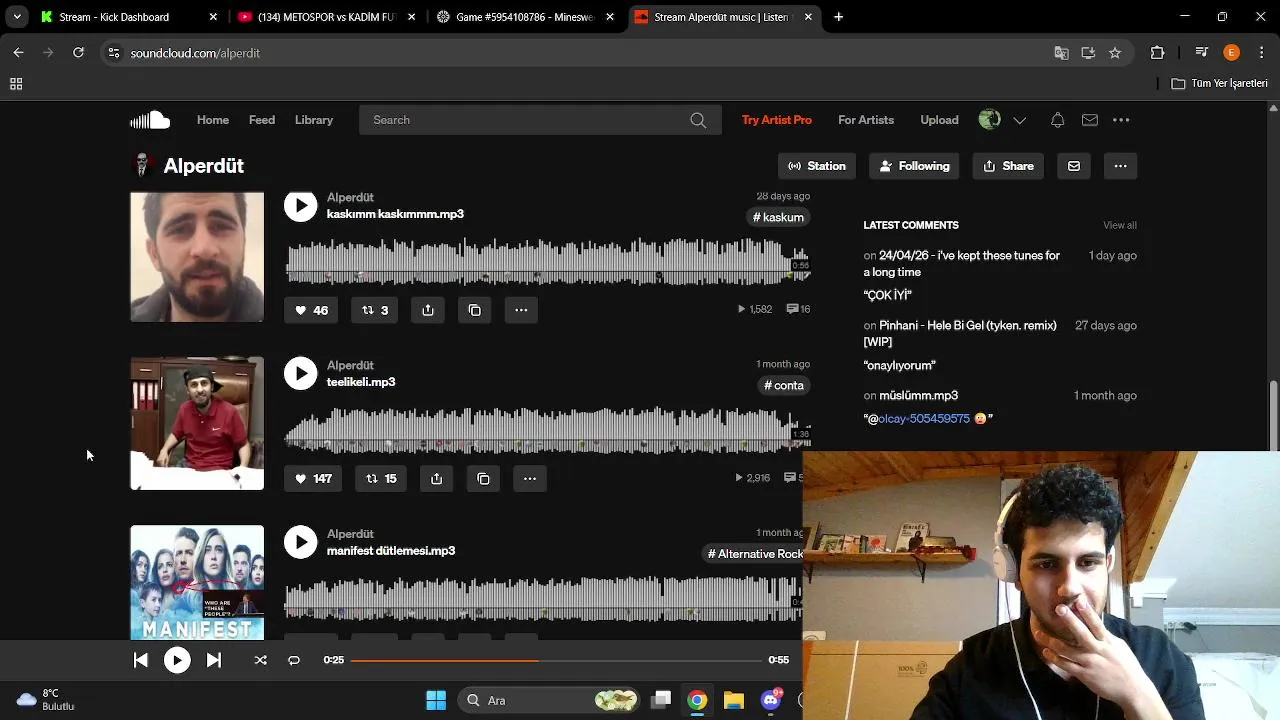Screen dimensions: 1280x720
Task: Like teelikeli.mp3 with 147 likes
Action: (x=313, y=478)
